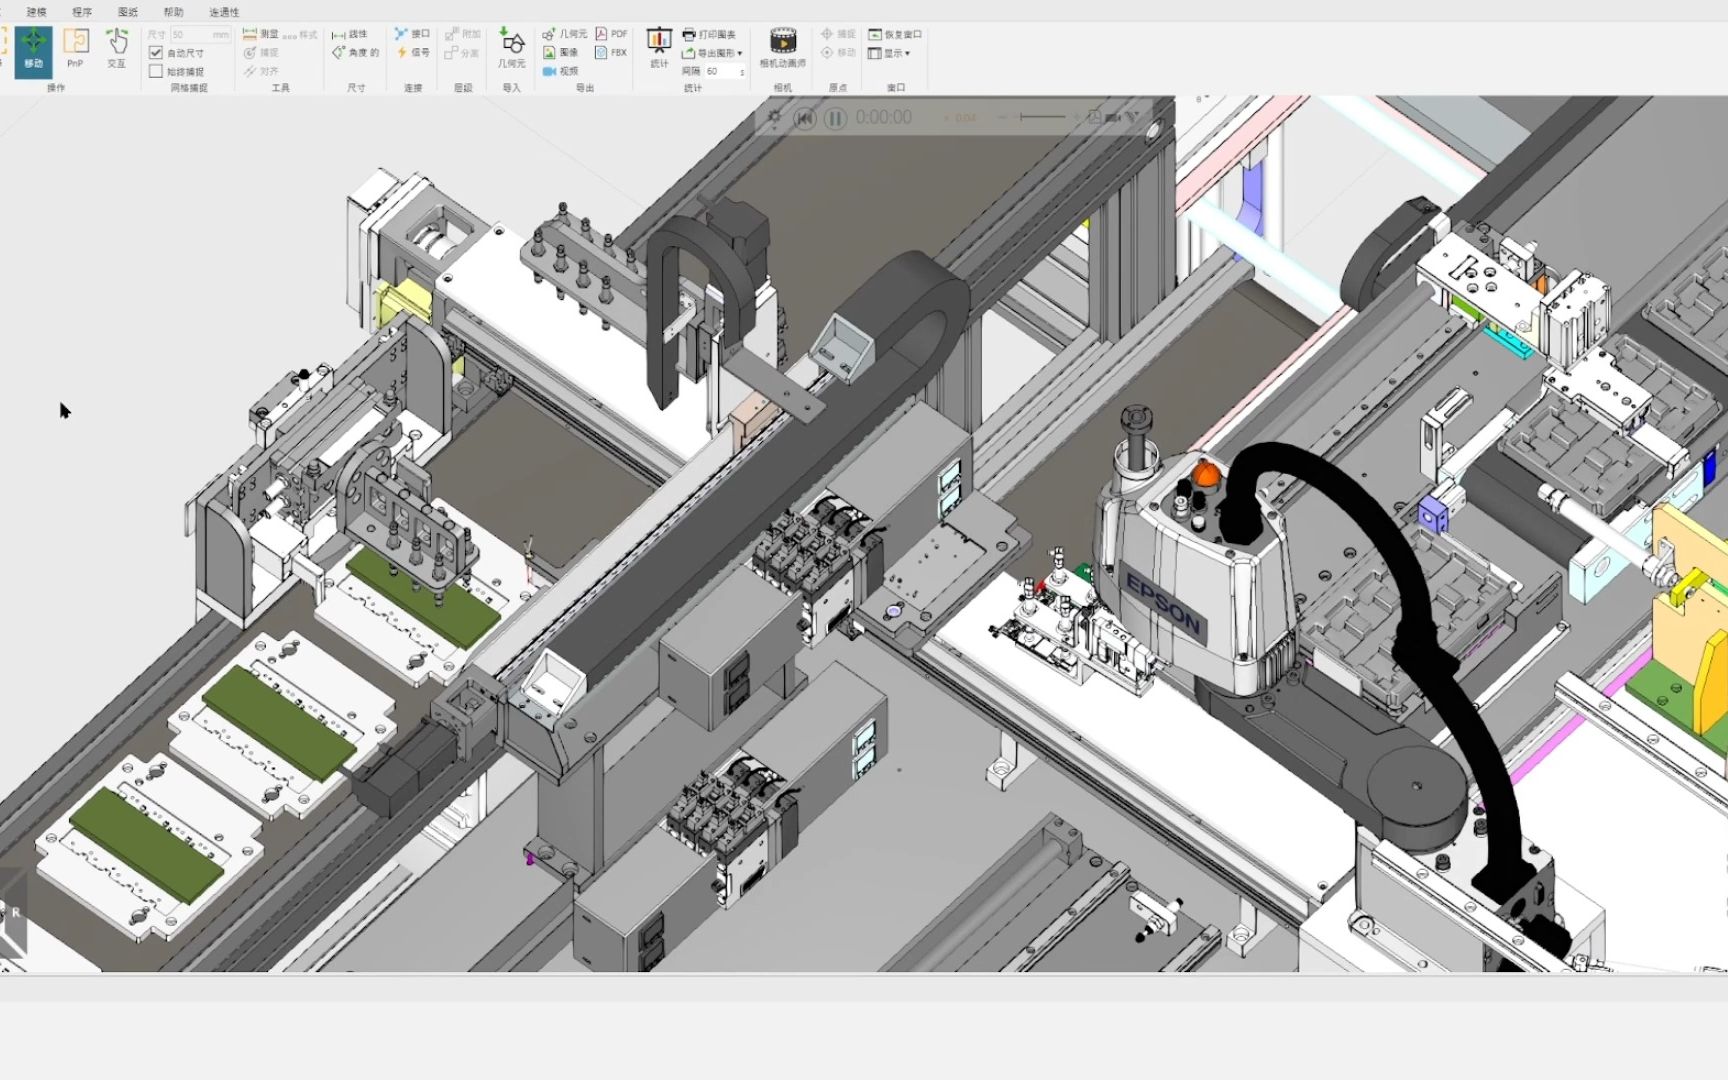Import geometry with 几何元 import button
The height and width of the screenshot is (1080, 1728).
point(511,48)
